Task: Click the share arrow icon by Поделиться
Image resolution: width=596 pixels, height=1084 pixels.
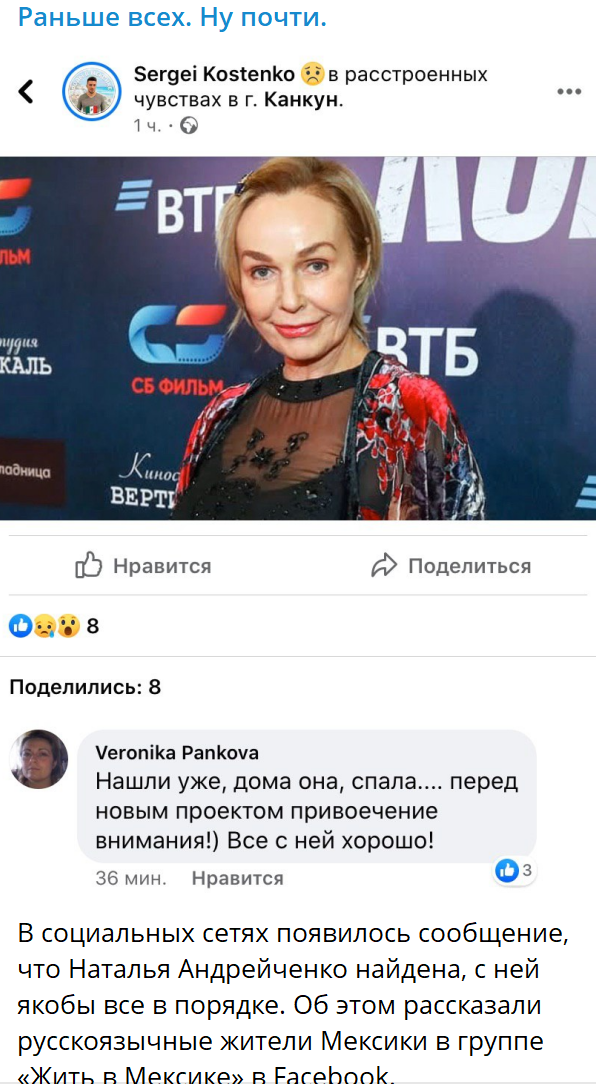Action: pyautogui.click(x=384, y=566)
